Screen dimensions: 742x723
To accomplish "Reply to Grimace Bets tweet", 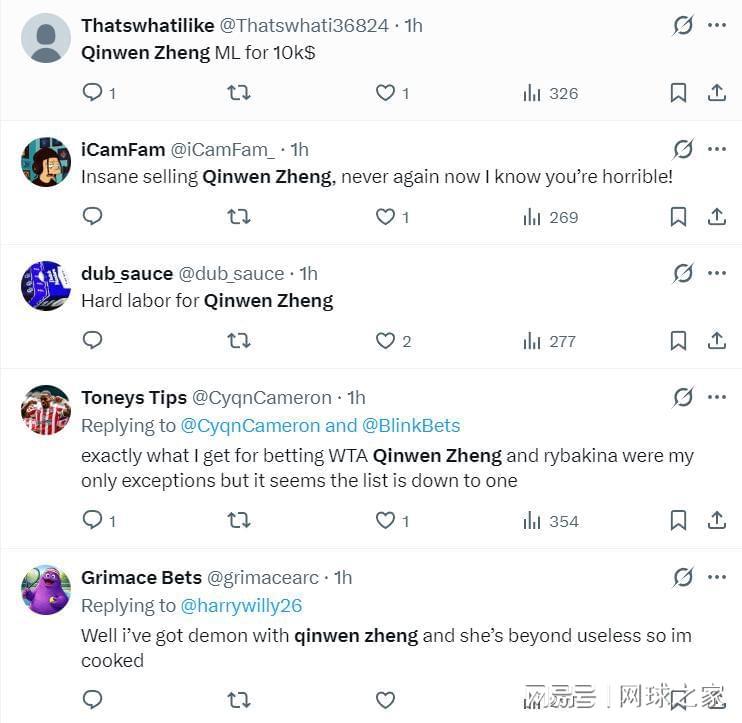I will point(92,699).
